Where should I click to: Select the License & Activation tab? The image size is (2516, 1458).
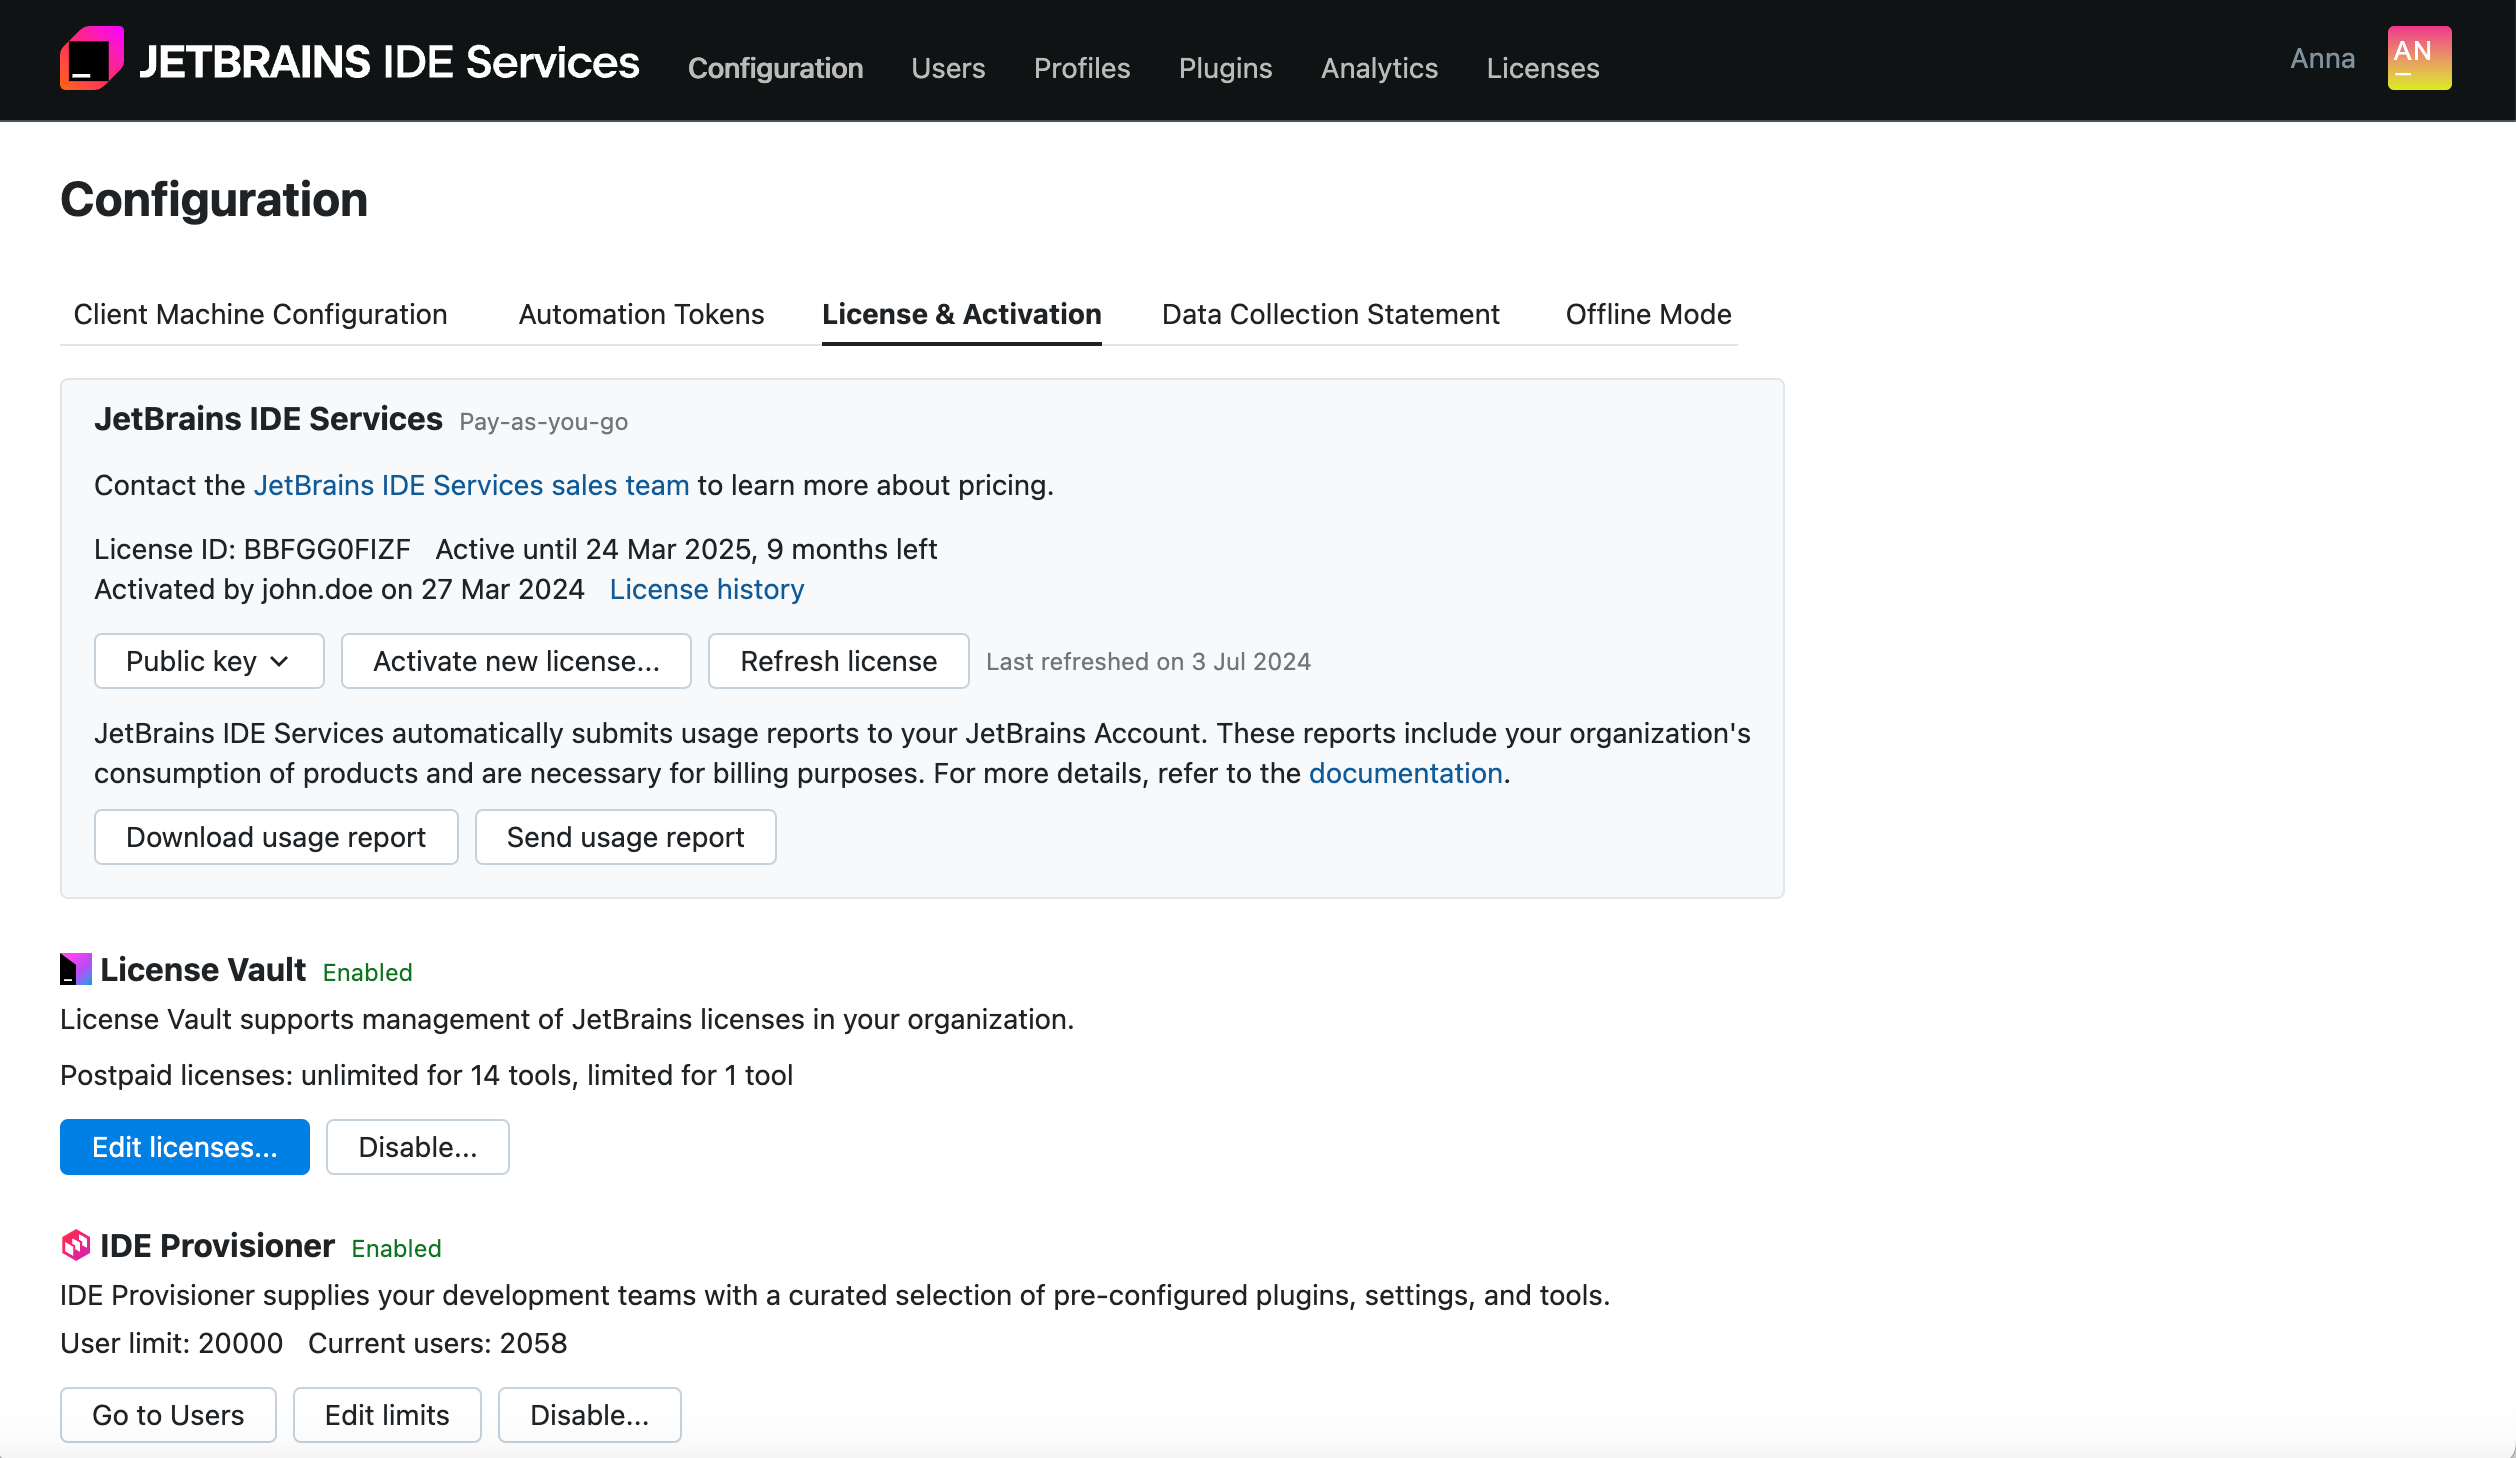962,314
